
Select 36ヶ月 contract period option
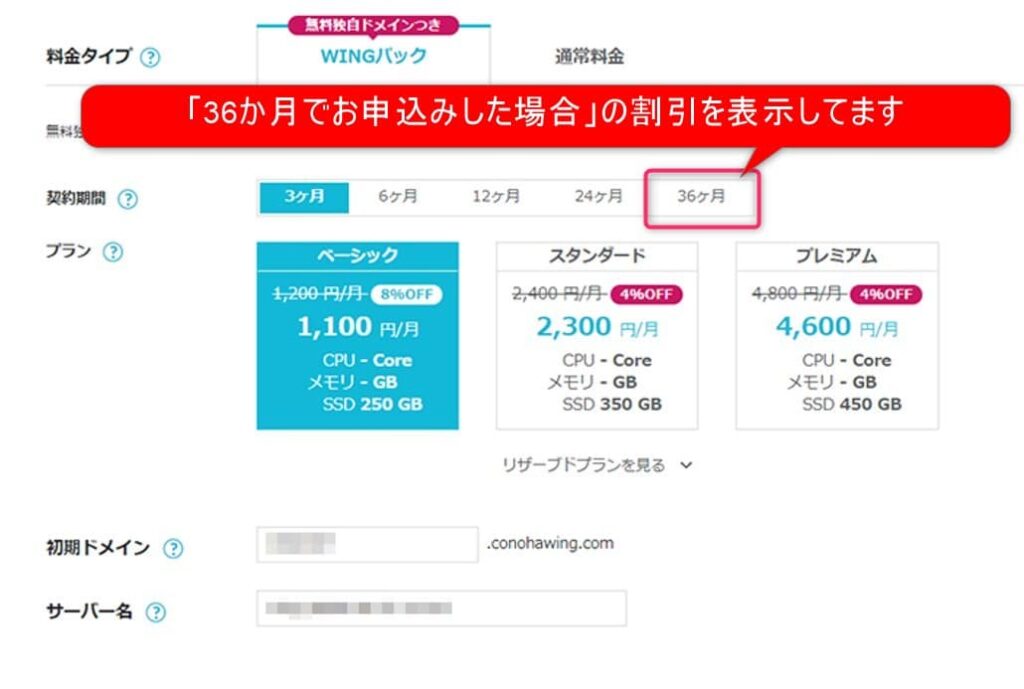(701, 197)
